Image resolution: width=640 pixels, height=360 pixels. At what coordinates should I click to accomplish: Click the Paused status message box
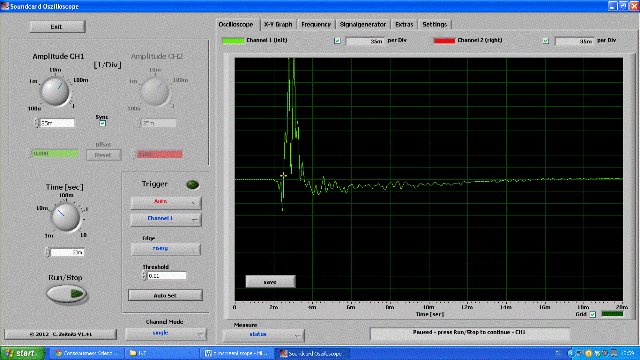469,333
